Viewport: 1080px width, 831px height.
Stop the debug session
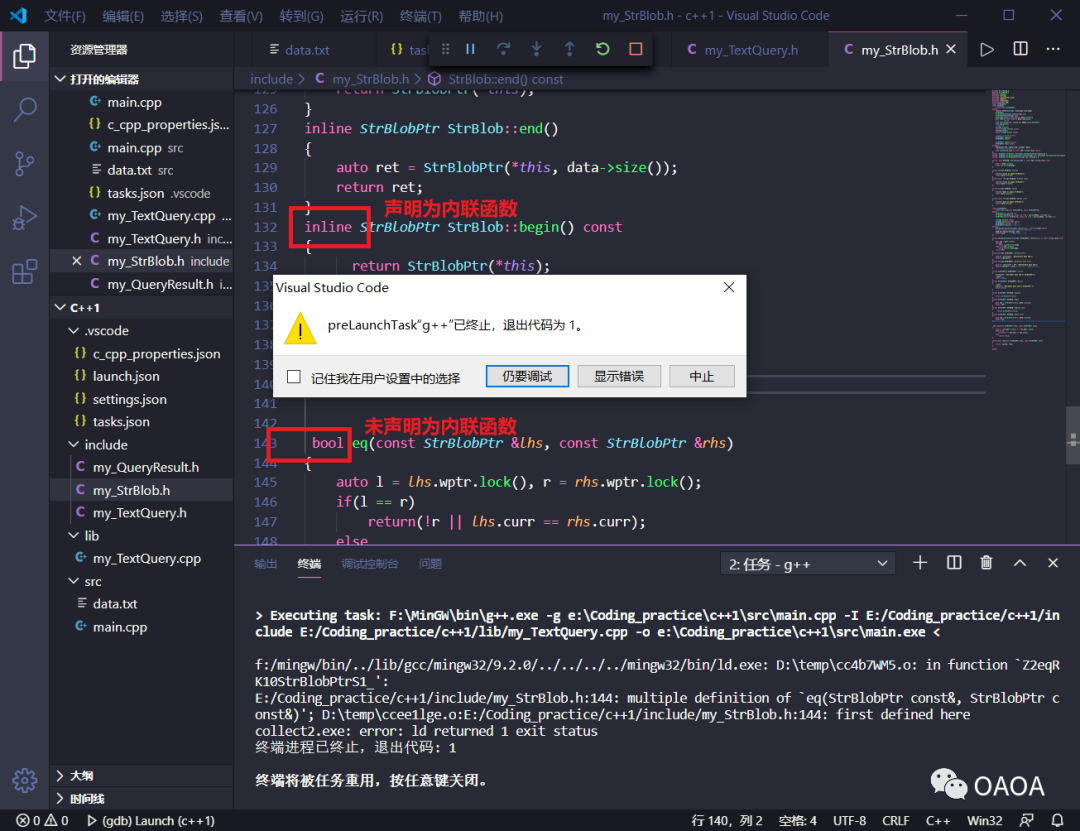(636, 49)
